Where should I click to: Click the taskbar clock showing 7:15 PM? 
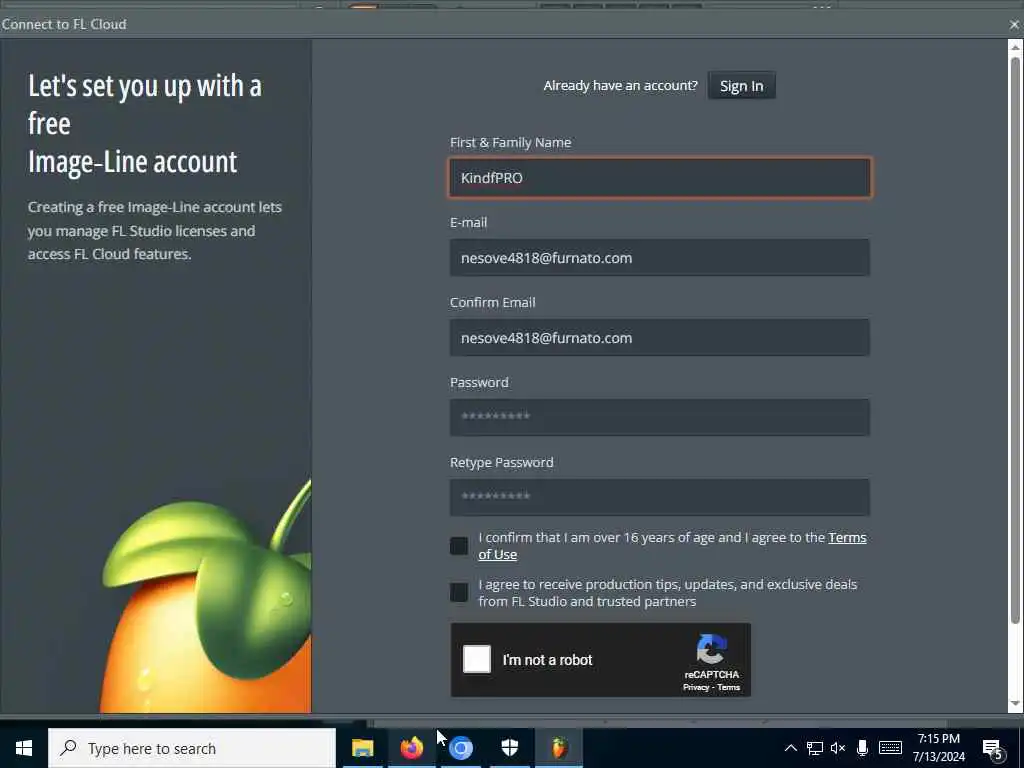(938, 748)
